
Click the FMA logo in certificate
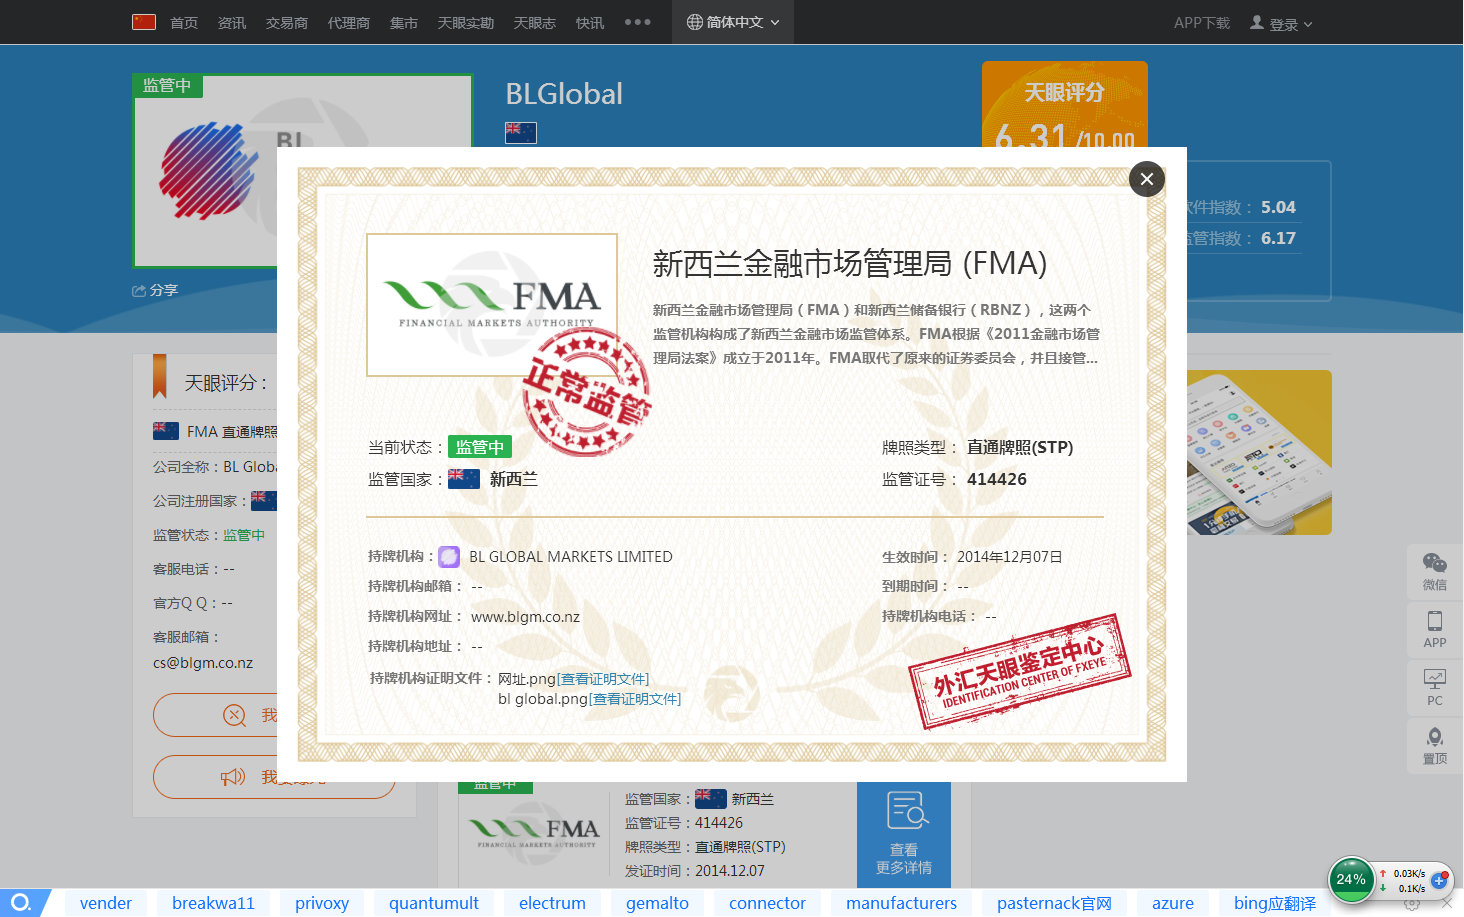pyautogui.click(x=492, y=305)
